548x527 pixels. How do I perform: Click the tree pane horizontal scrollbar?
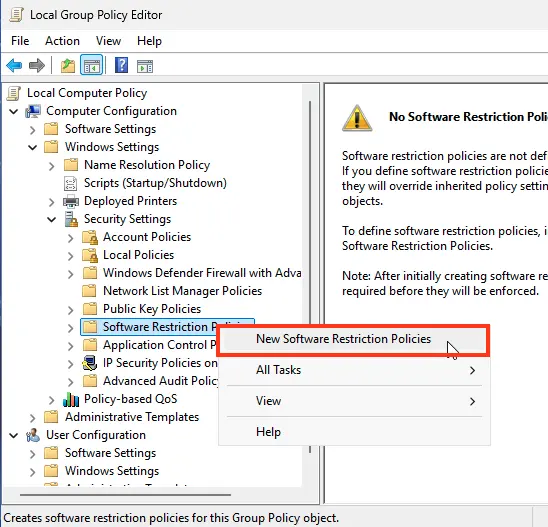tap(125, 494)
